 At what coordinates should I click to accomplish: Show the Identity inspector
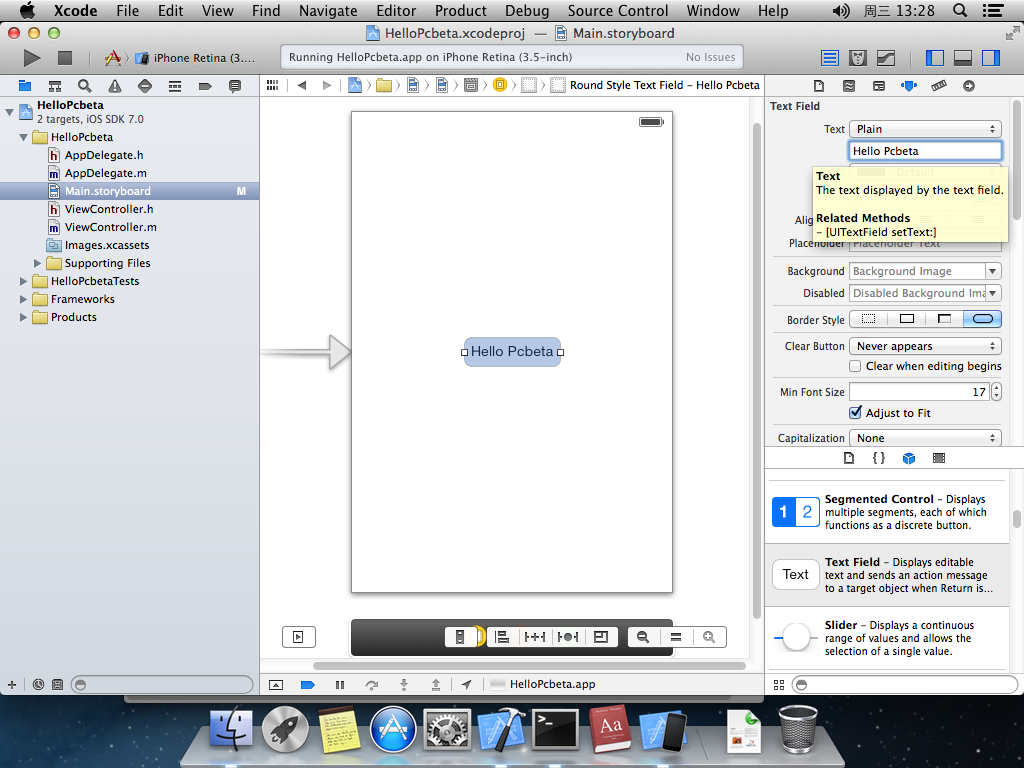point(878,86)
